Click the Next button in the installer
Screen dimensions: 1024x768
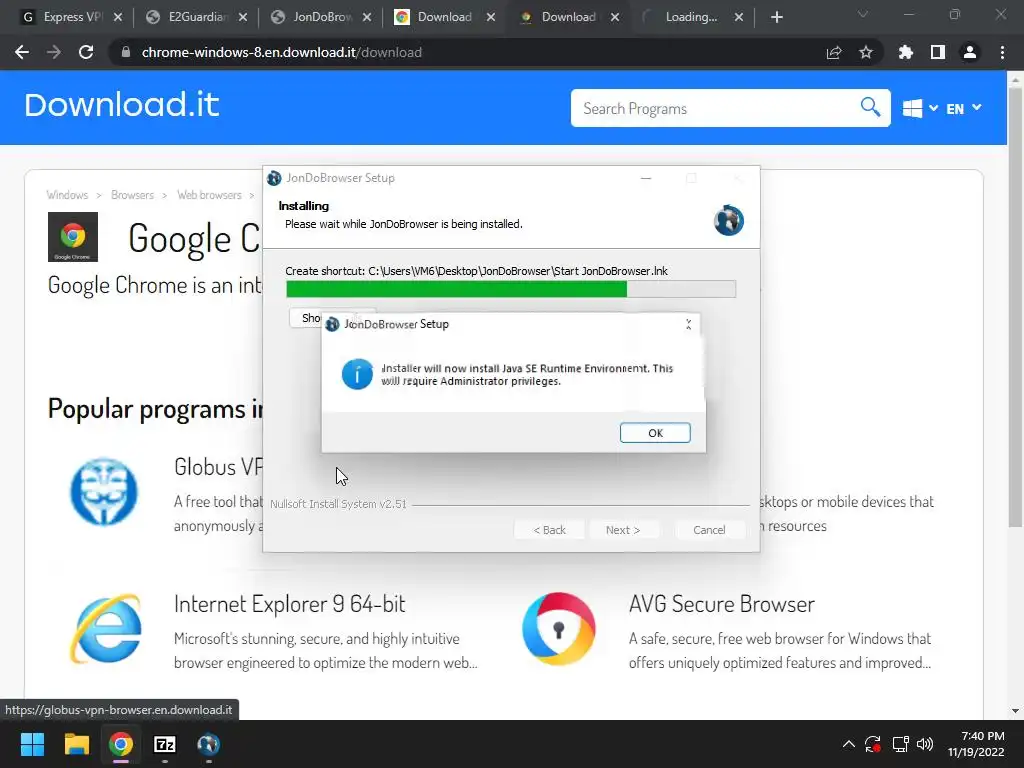click(622, 530)
